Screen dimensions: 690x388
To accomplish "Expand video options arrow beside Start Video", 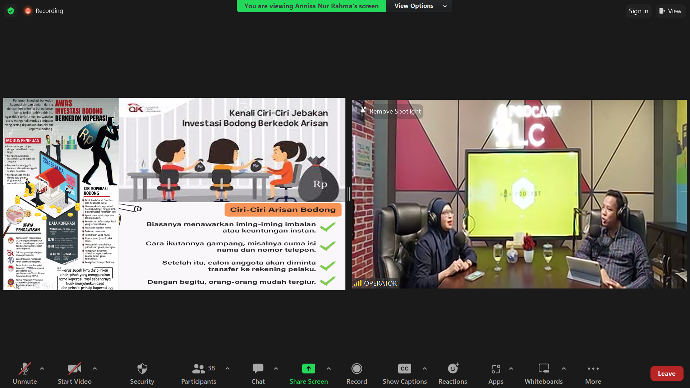I will click(x=95, y=369).
